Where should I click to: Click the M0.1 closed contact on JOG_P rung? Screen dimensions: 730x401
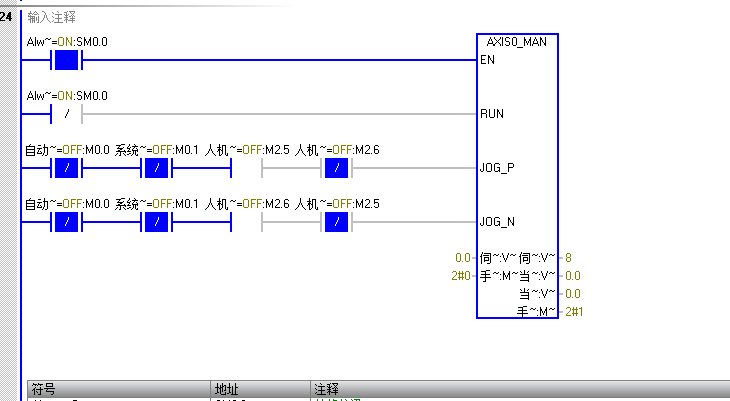[x=157, y=168]
